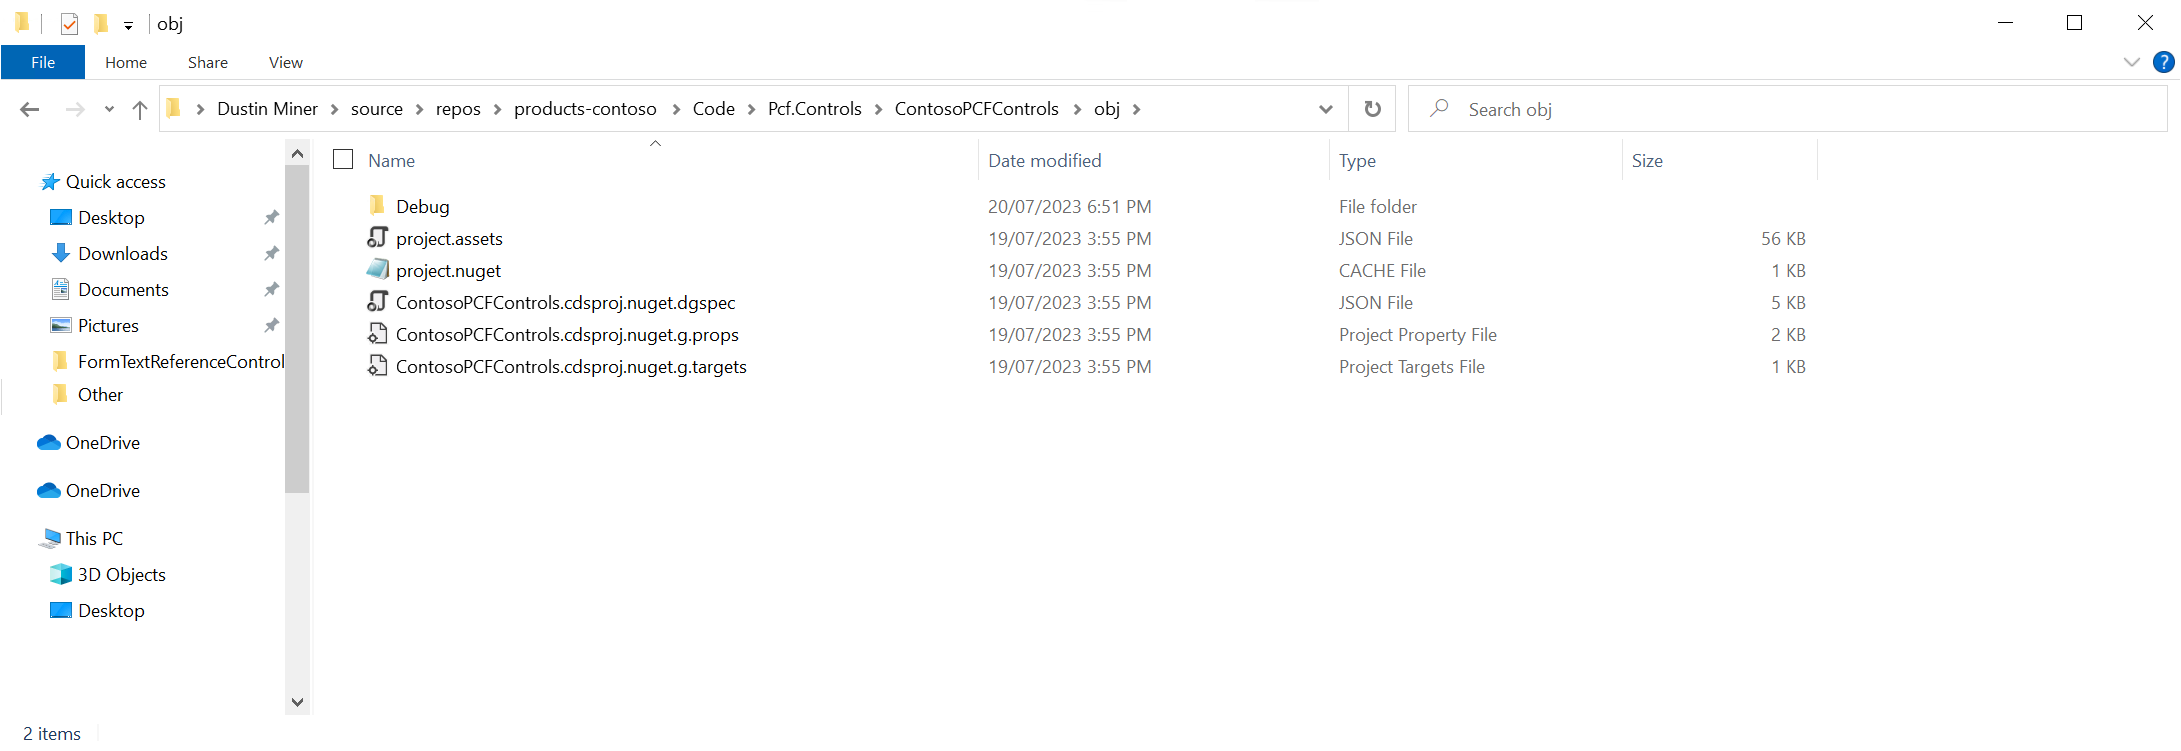Viewport: 2181px width, 751px height.
Task: Select the 3D Objects icon in sidebar
Action: (61, 574)
